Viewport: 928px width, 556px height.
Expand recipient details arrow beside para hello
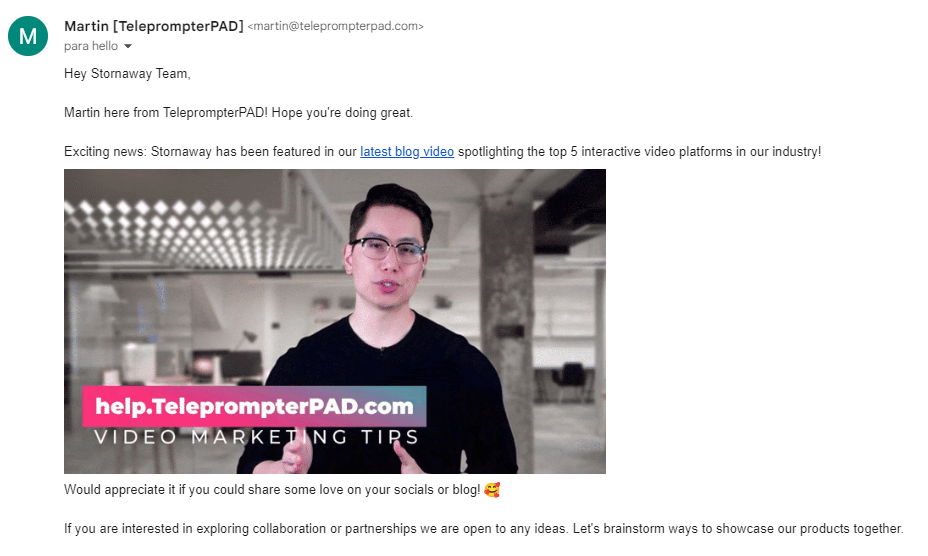point(128,46)
